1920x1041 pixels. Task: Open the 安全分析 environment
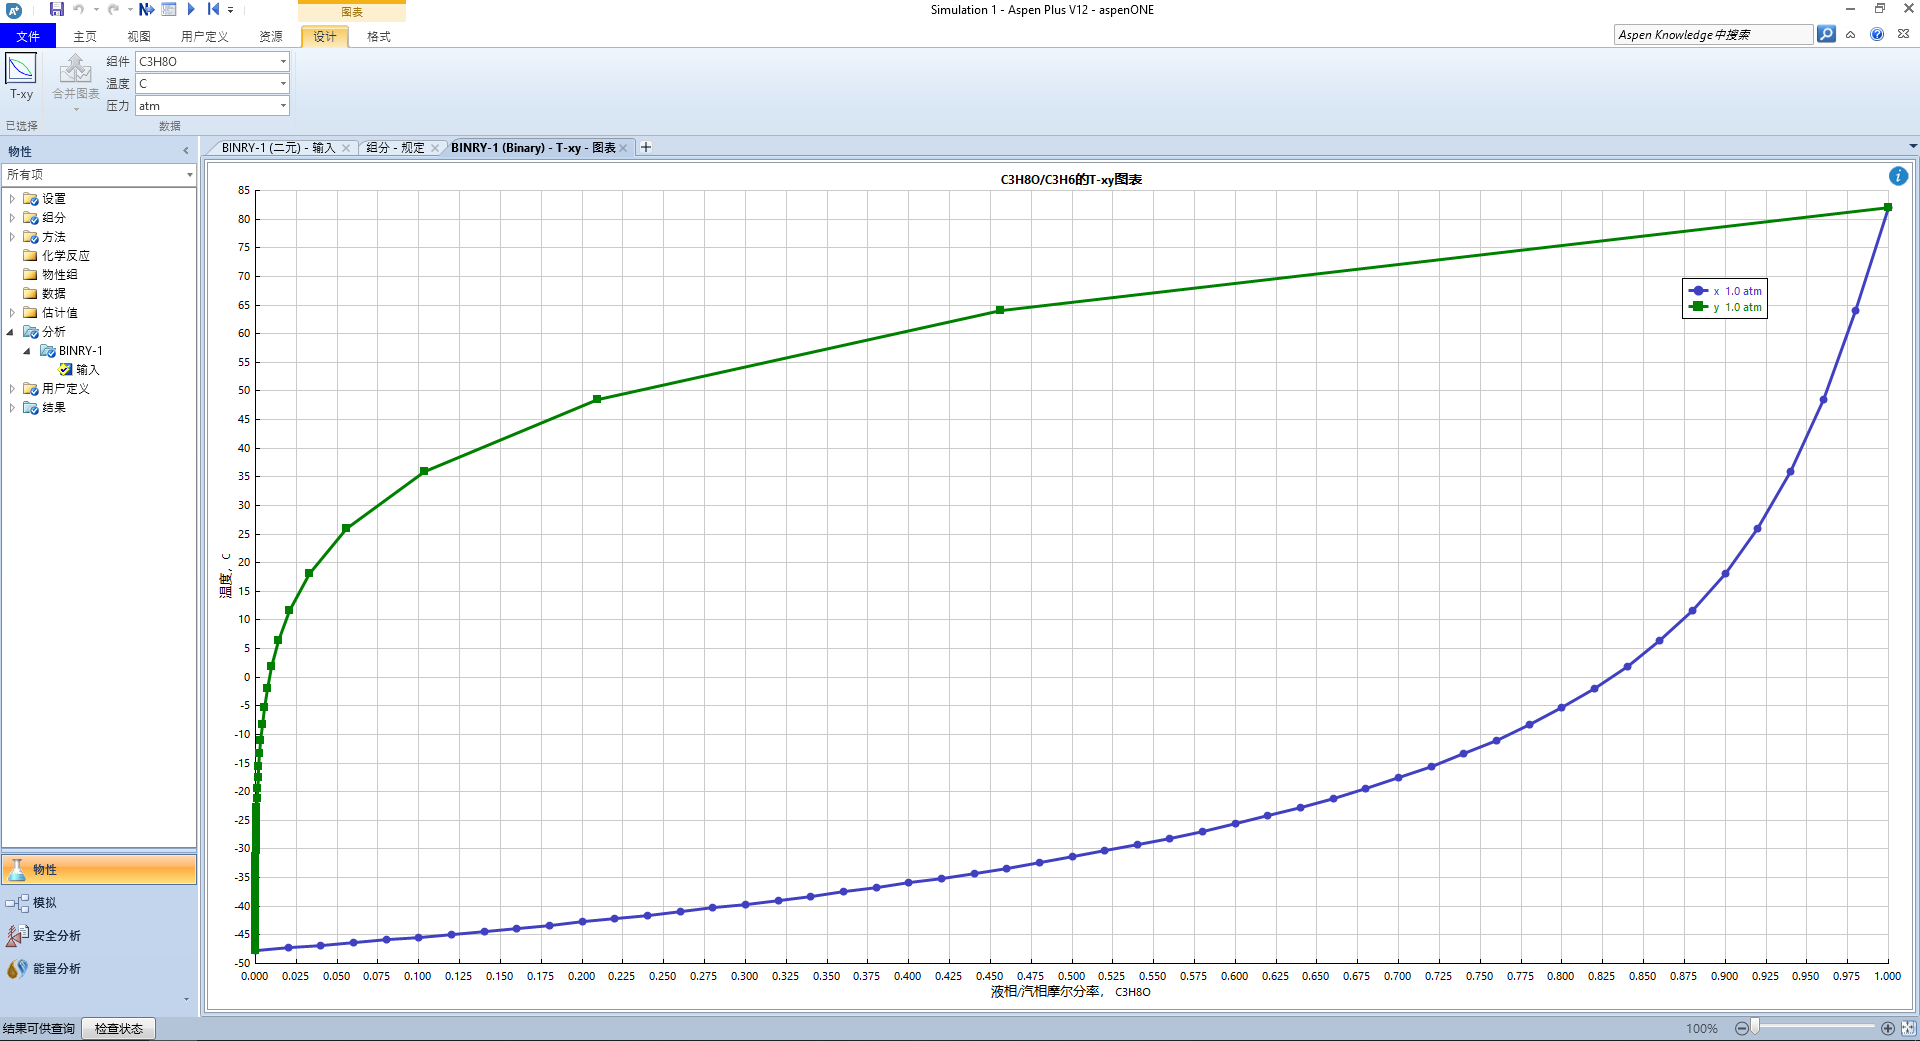point(98,936)
